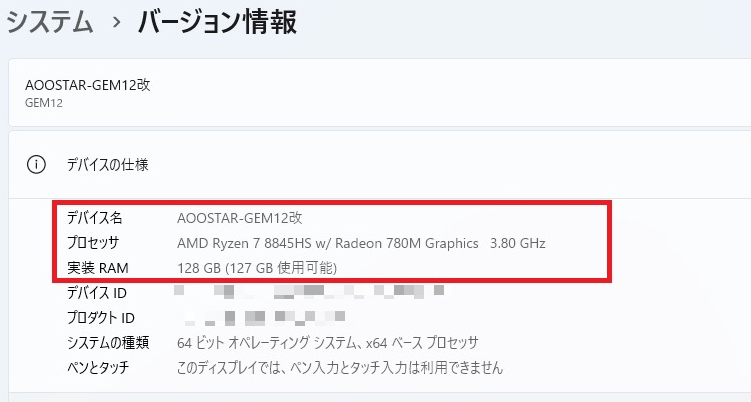751x402 pixels.
Task: Click the breadcrumb chevron separator
Action: (116, 22)
